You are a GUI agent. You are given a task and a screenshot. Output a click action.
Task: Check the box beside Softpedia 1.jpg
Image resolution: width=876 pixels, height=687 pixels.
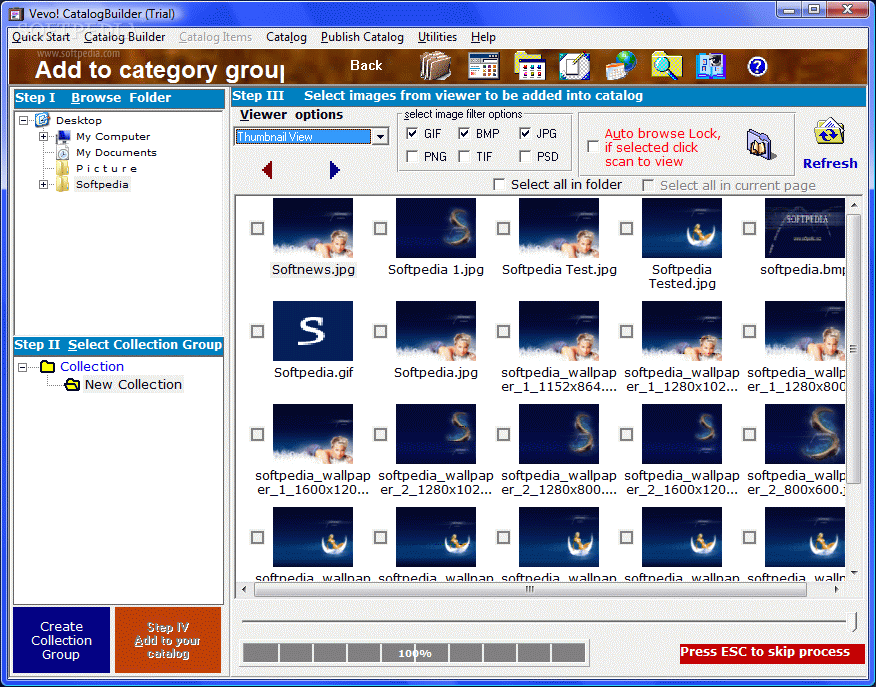coord(380,228)
